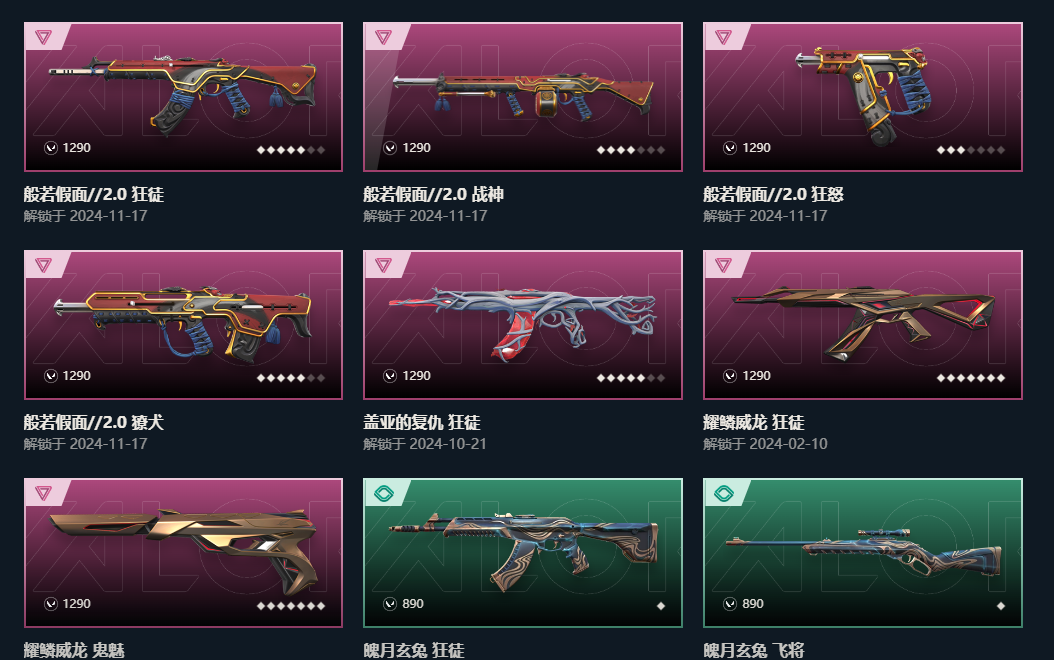The image size is (1054, 660).
Task: Open the 般若假面//2.0 狂徒 rifle skin image
Action: tap(183, 93)
